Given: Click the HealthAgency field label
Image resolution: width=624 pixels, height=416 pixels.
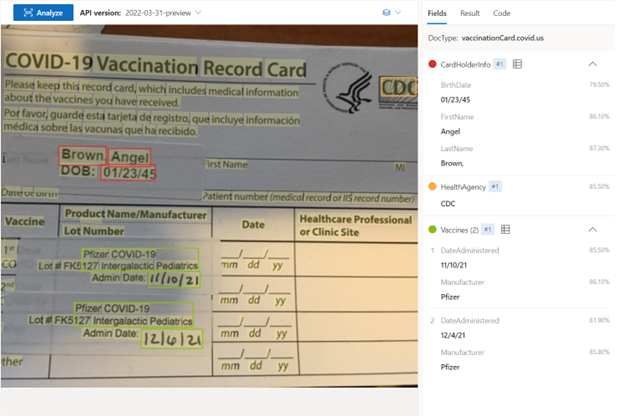Looking at the screenshot, I should click(x=463, y=187).
